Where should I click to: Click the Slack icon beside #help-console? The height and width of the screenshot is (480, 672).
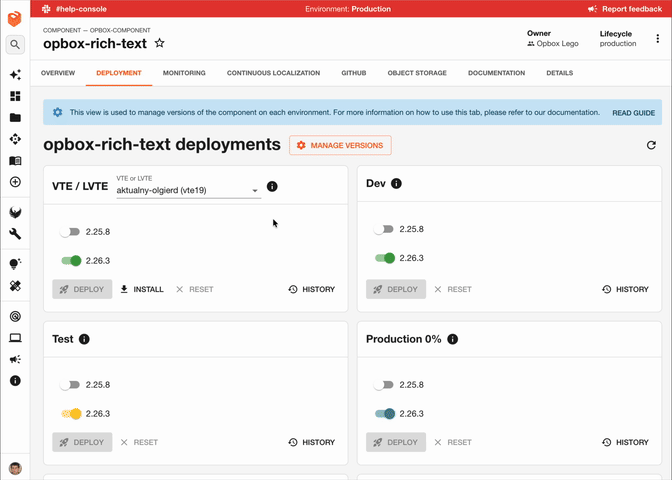tap(46, 9)
